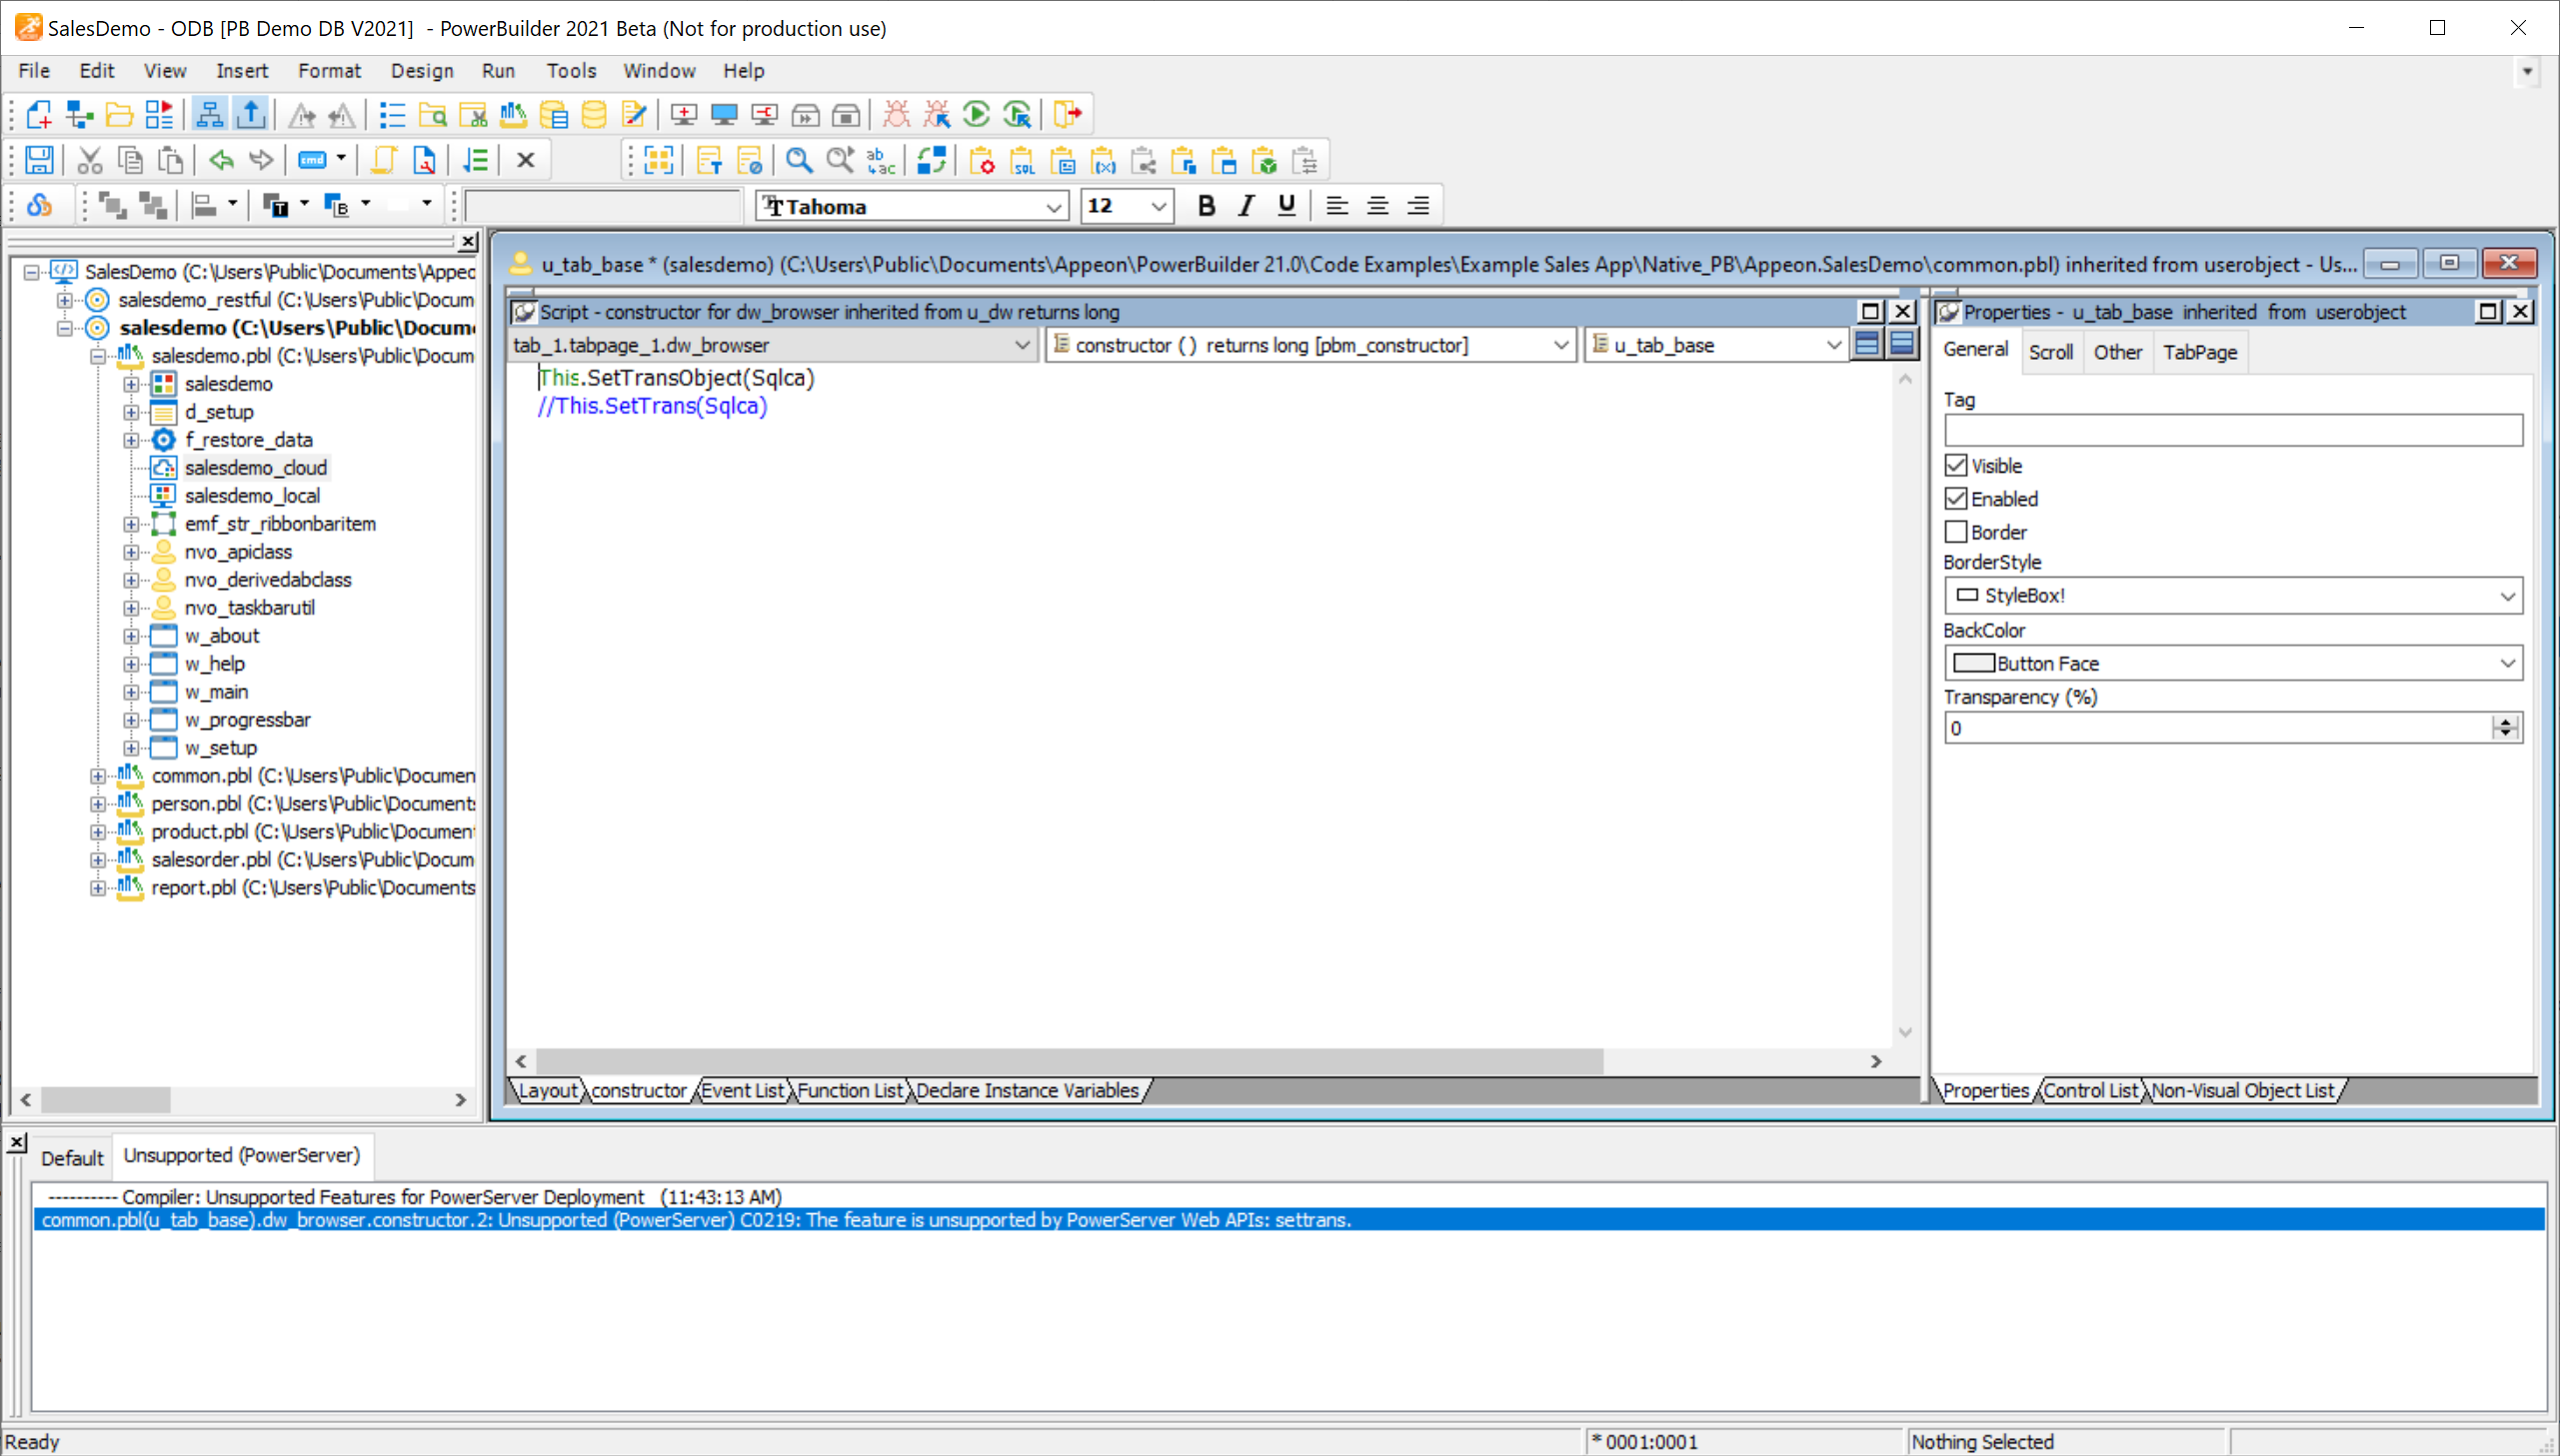Toggle Bold formatting button
The image size is (2560, 1456).
coord(1206,206)
